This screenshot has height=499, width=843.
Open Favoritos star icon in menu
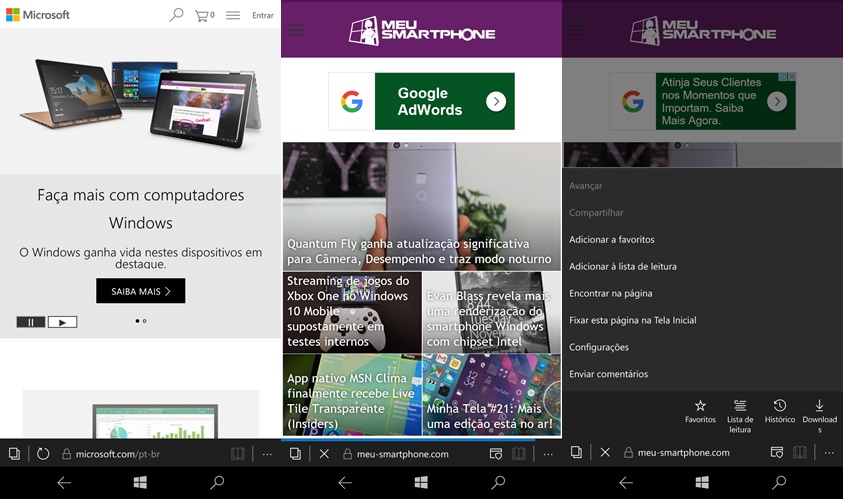(700, 411)
